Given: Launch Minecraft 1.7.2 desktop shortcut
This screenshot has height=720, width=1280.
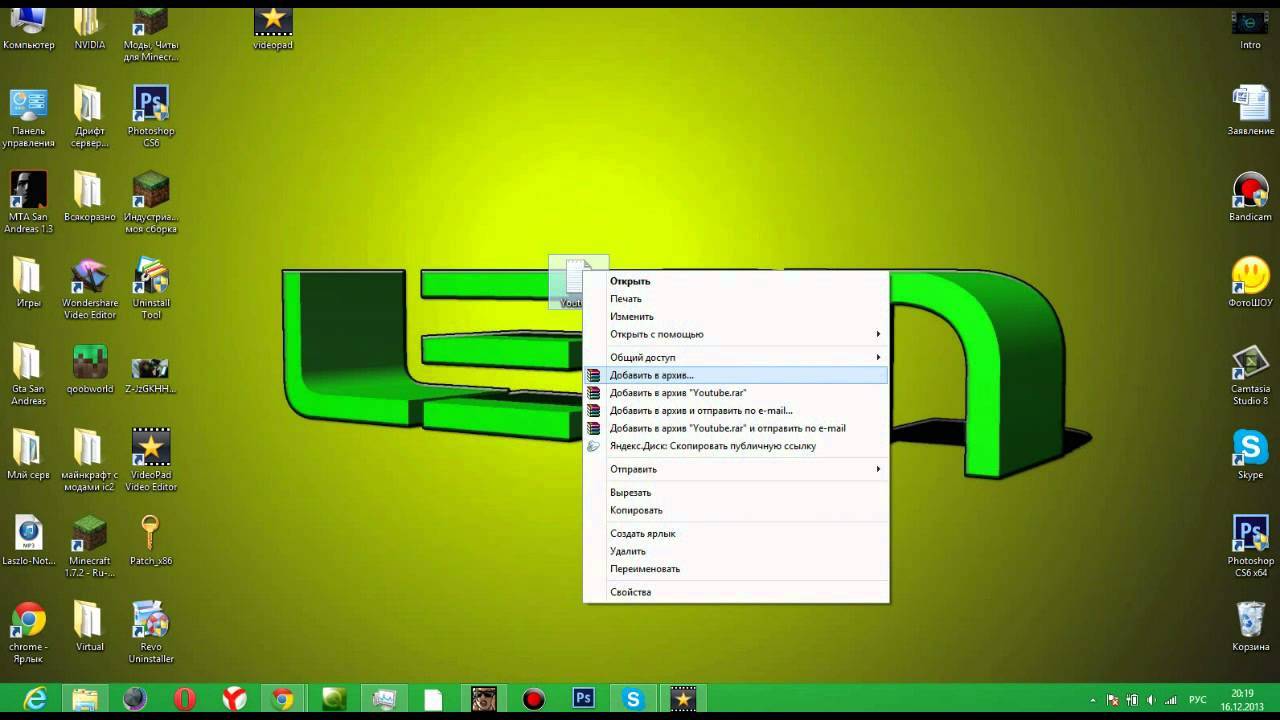Looking at the screenshot, I should click(89, 548).
